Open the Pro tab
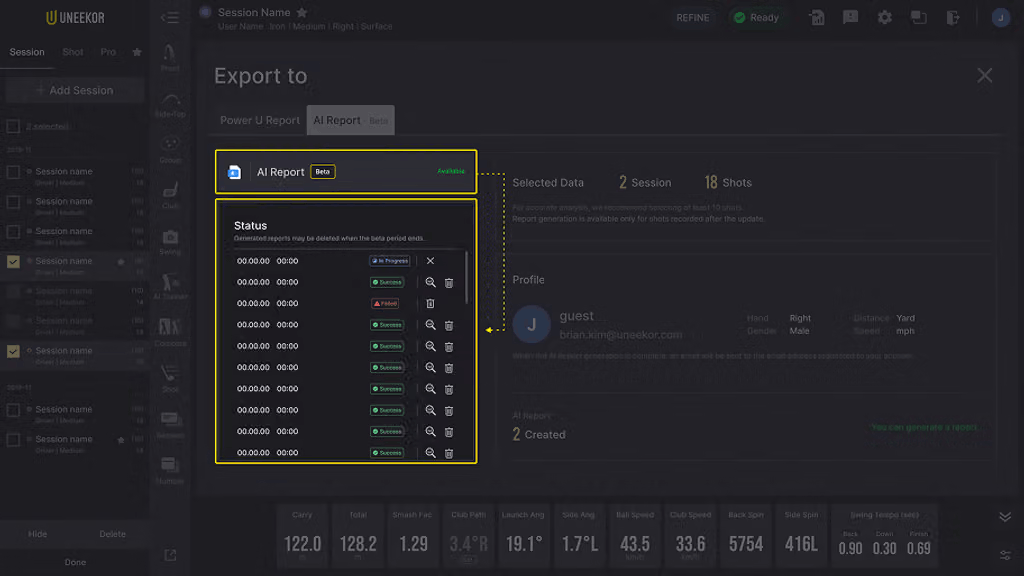This screenshot has width=1024, height=576. (108, 52)
